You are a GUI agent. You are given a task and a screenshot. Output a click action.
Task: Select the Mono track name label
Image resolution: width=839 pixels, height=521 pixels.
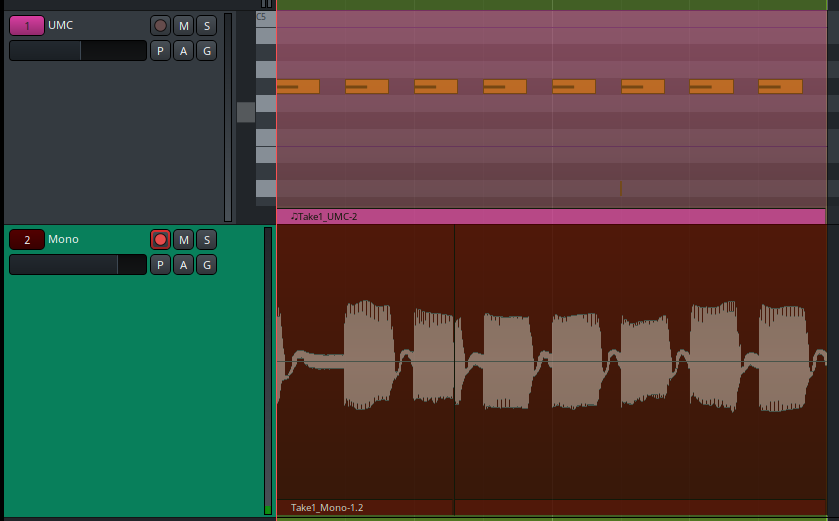point(63,239)
